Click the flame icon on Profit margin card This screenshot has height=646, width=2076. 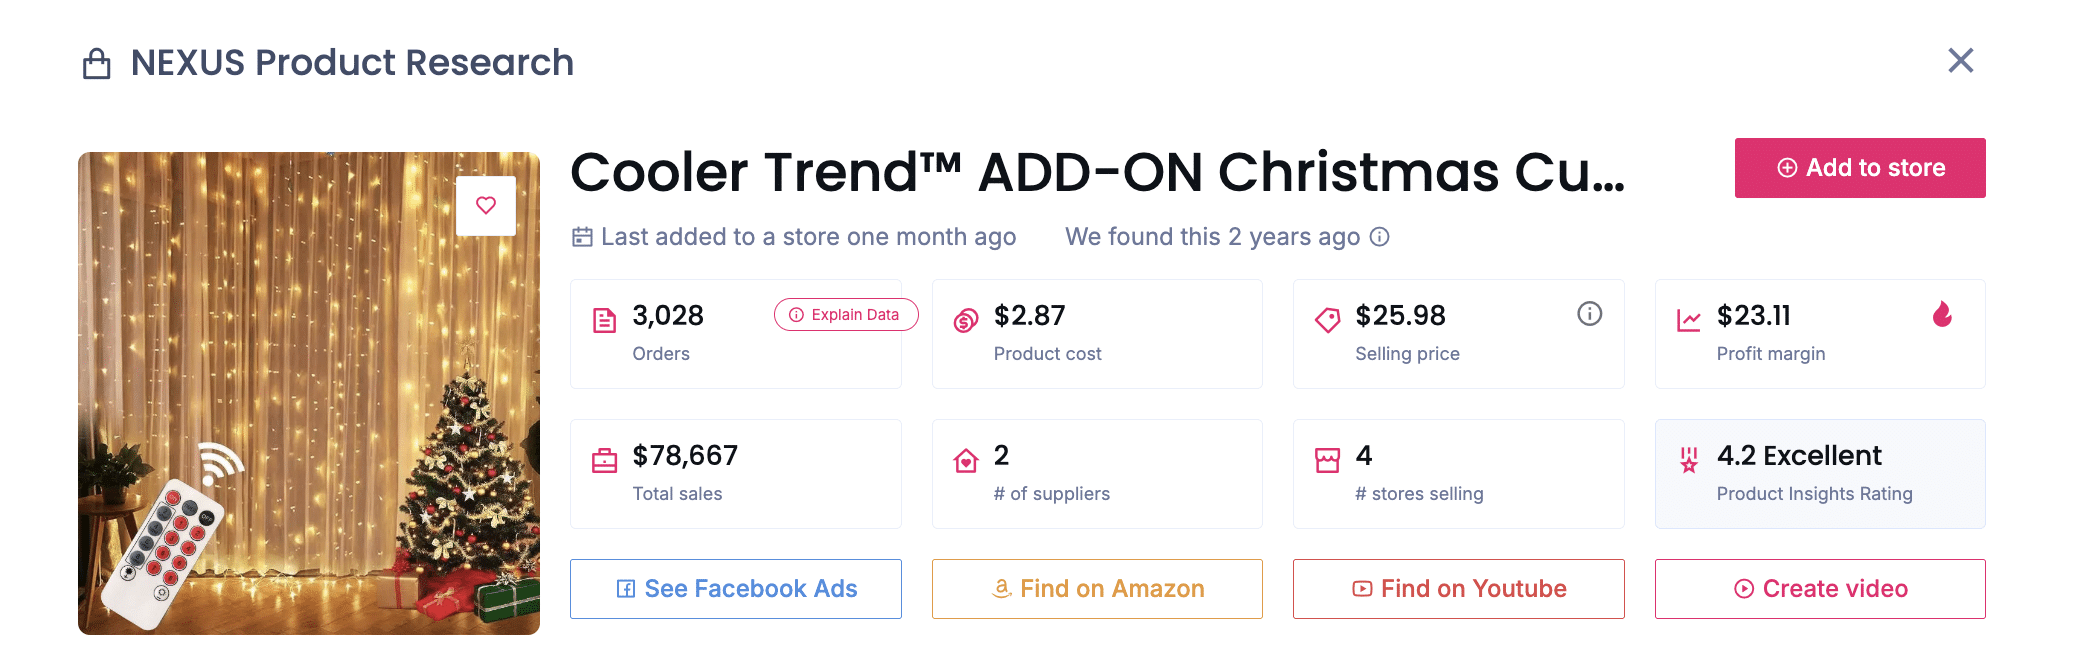(x=1942, y=314)
